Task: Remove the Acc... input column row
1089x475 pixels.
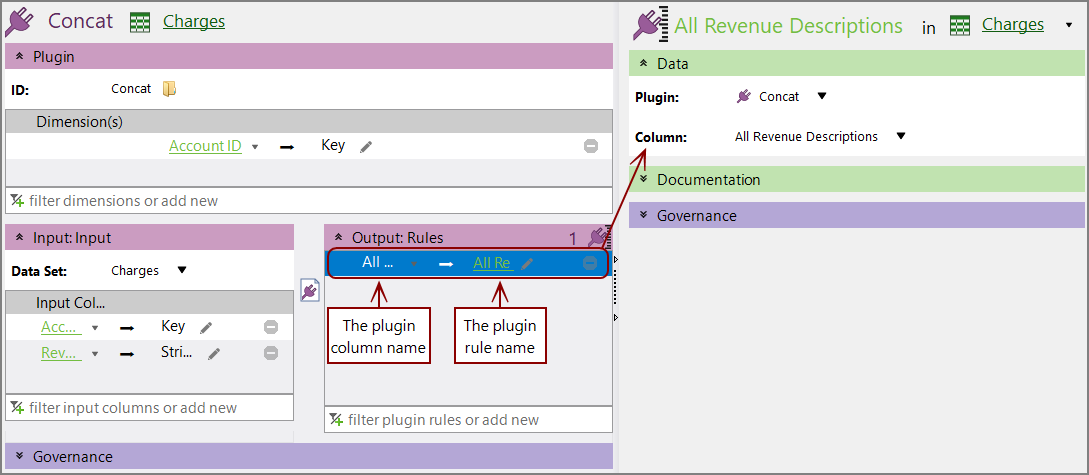Action: click(271, 327)
